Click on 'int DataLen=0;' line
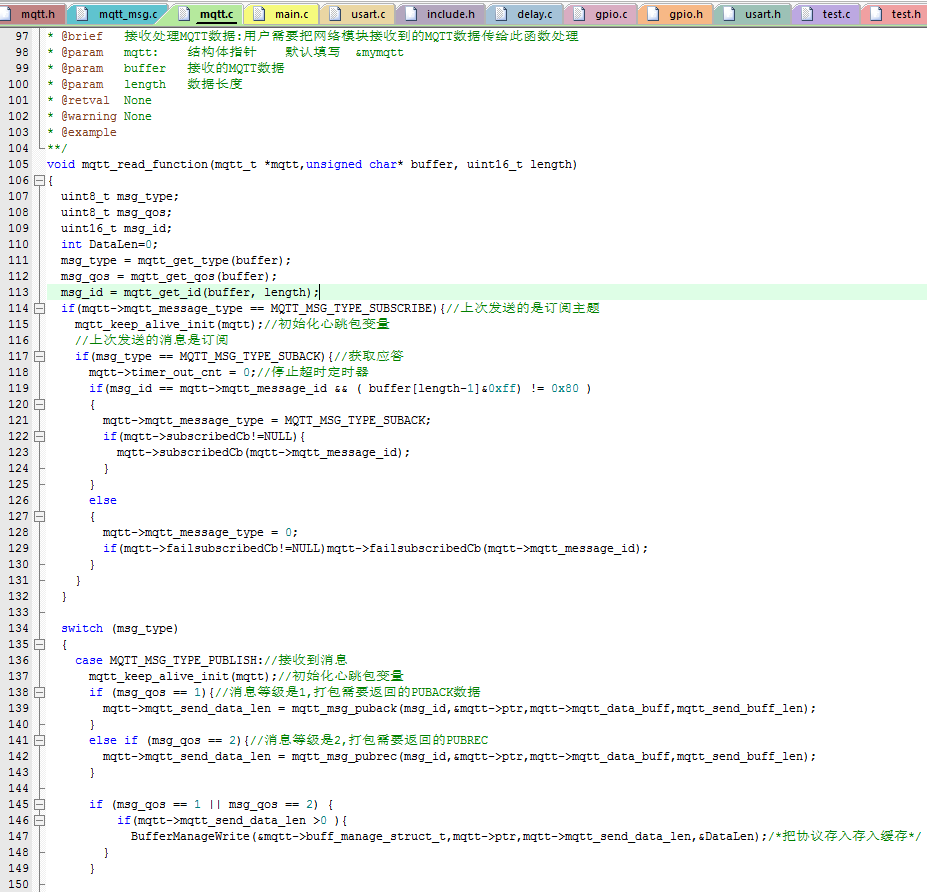 click(109, 244)
